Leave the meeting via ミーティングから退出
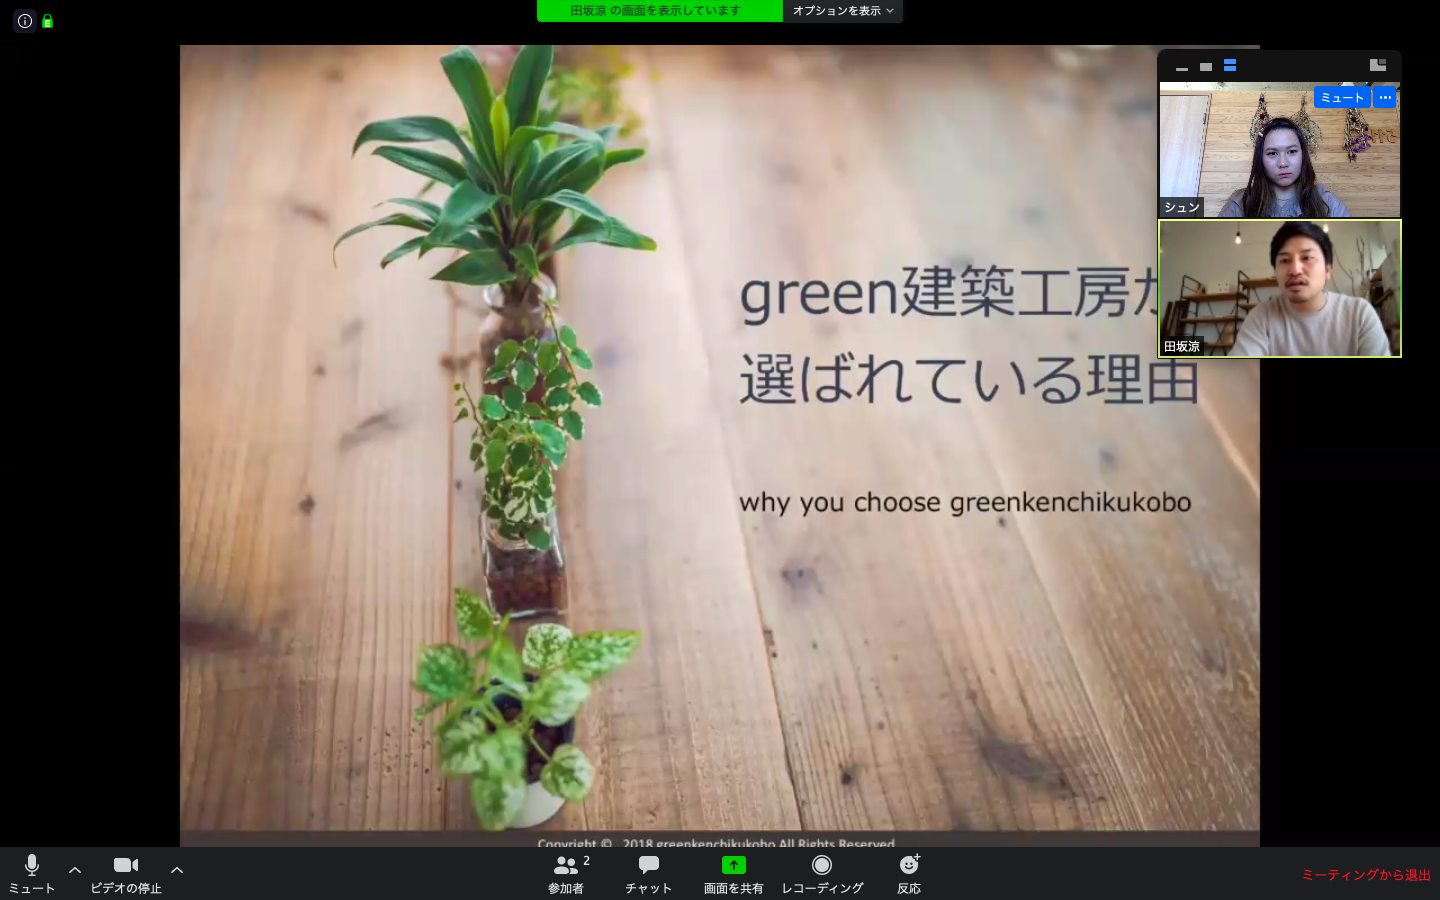Image resolution: width=1440 pixels, height=900 pixels. pyautogui.click(x=1366, y=875)
